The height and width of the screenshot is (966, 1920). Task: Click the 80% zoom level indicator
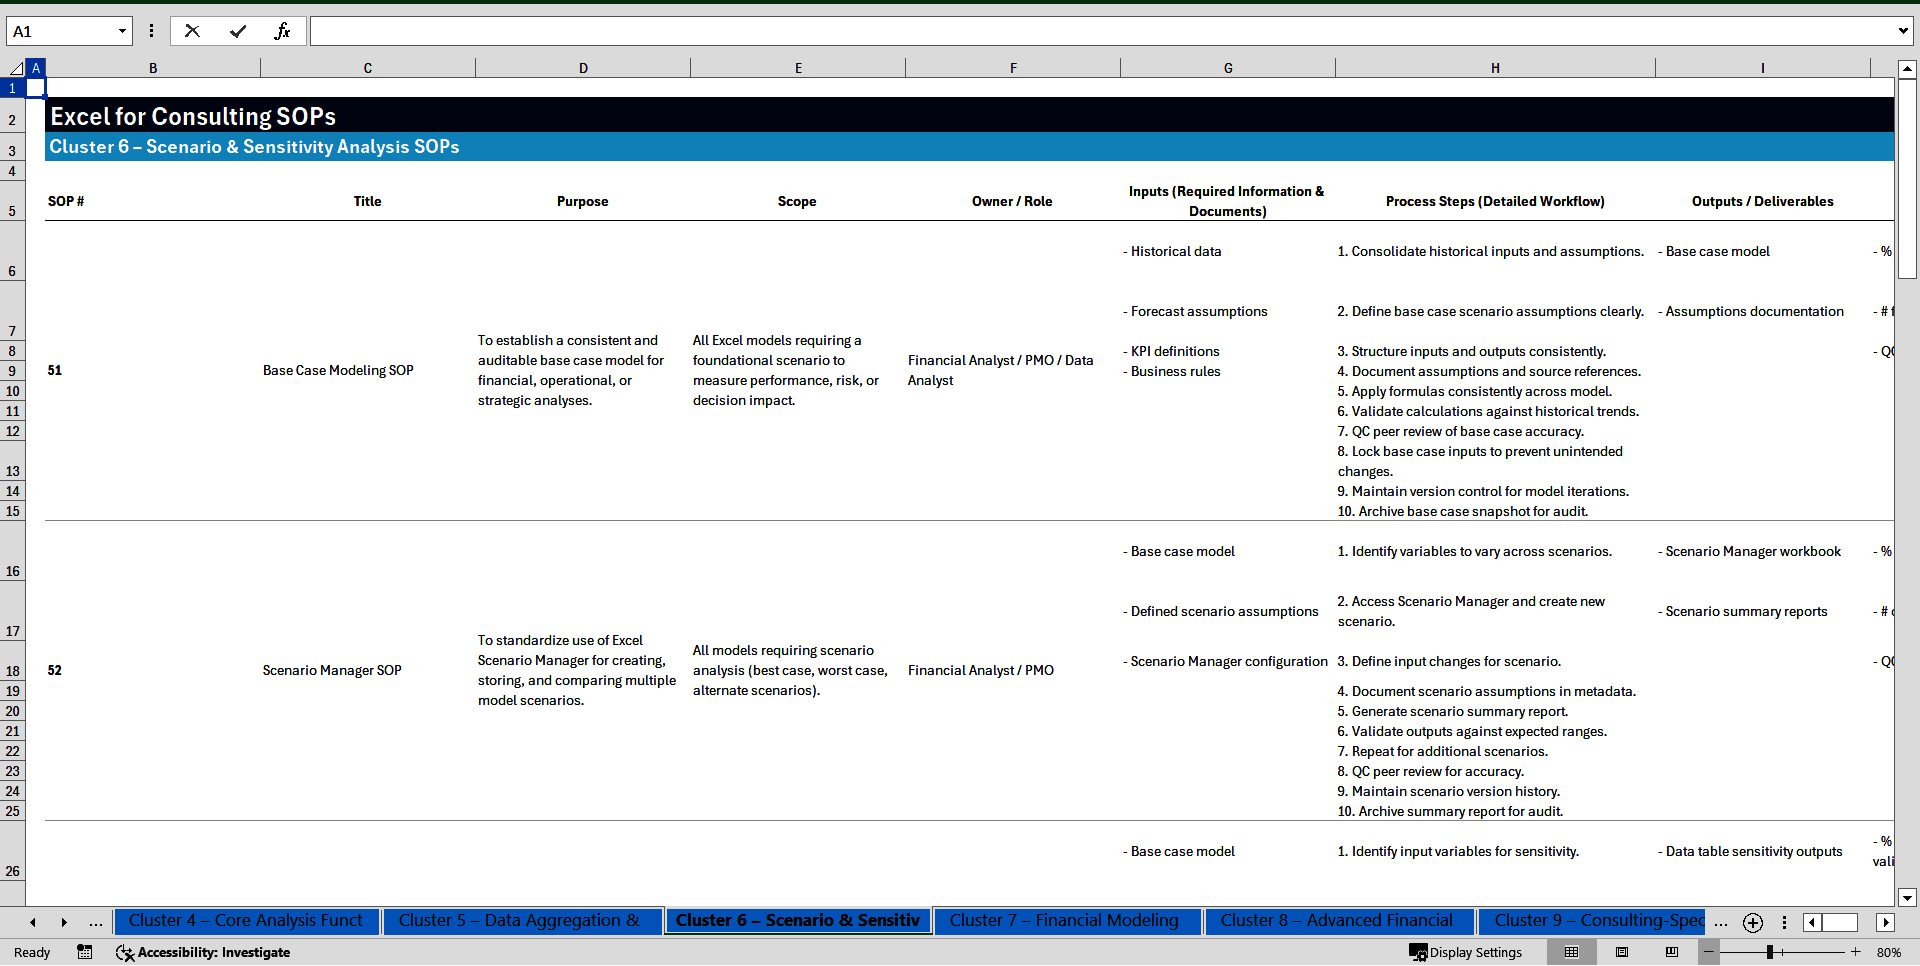click(x=1892, y=952)
